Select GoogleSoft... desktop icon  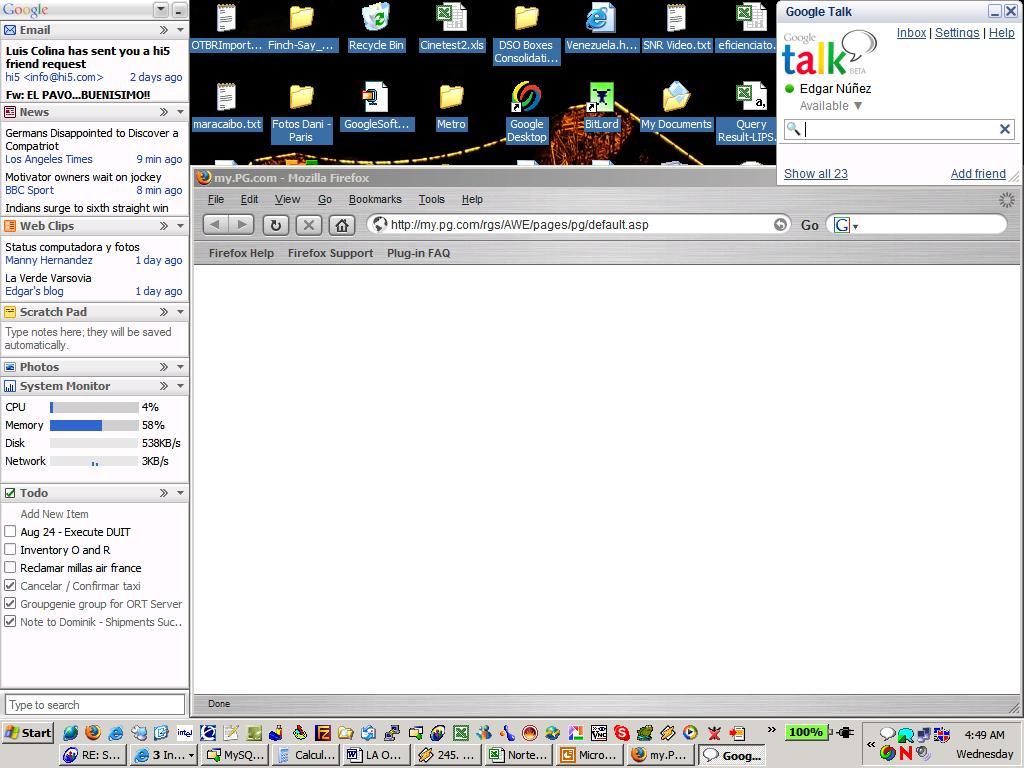pos(376,106)
